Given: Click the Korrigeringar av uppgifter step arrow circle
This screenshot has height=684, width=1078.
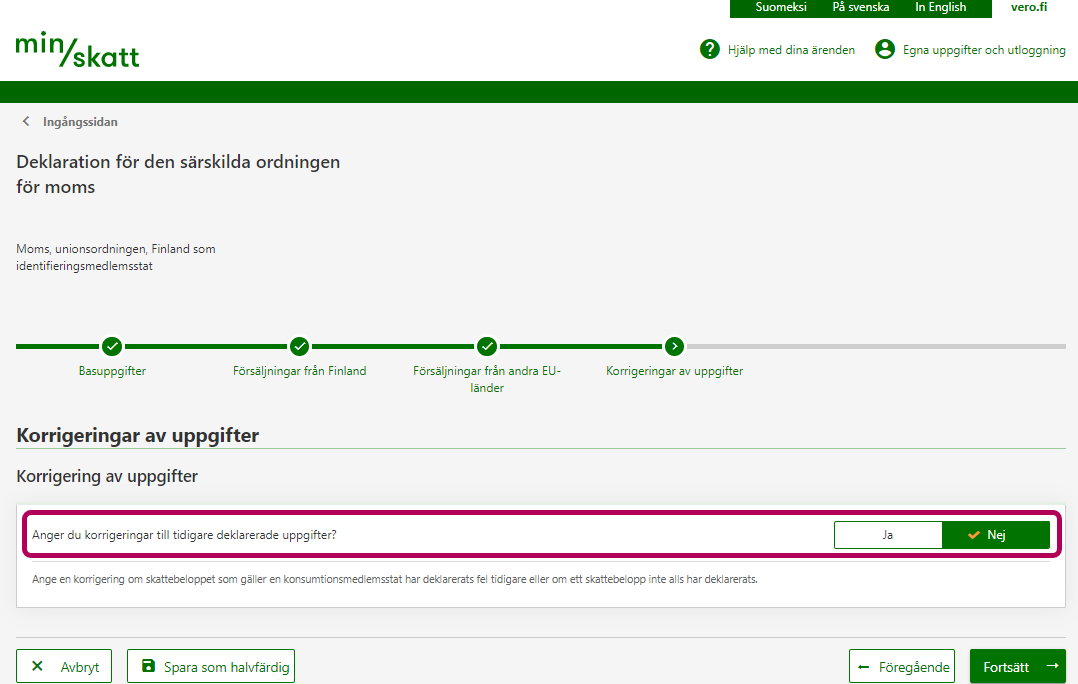Looking at the screenshot, I should pos(674,346).
